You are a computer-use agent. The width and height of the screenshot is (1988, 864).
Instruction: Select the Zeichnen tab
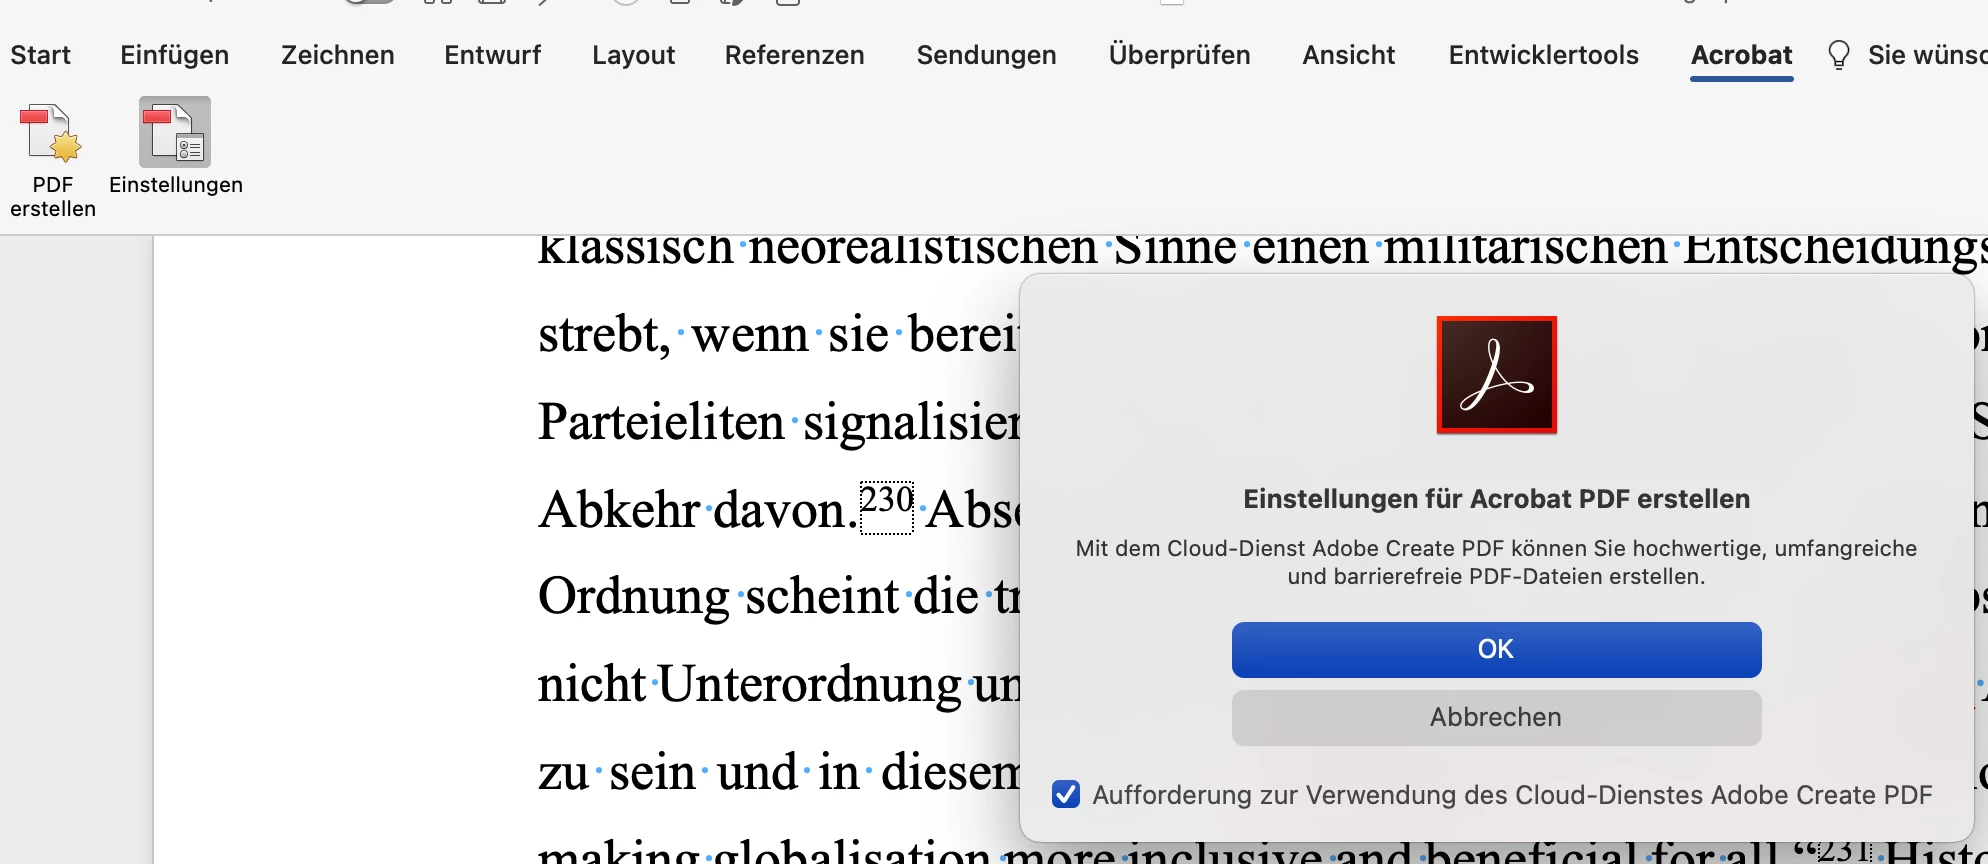click(338, 55)
